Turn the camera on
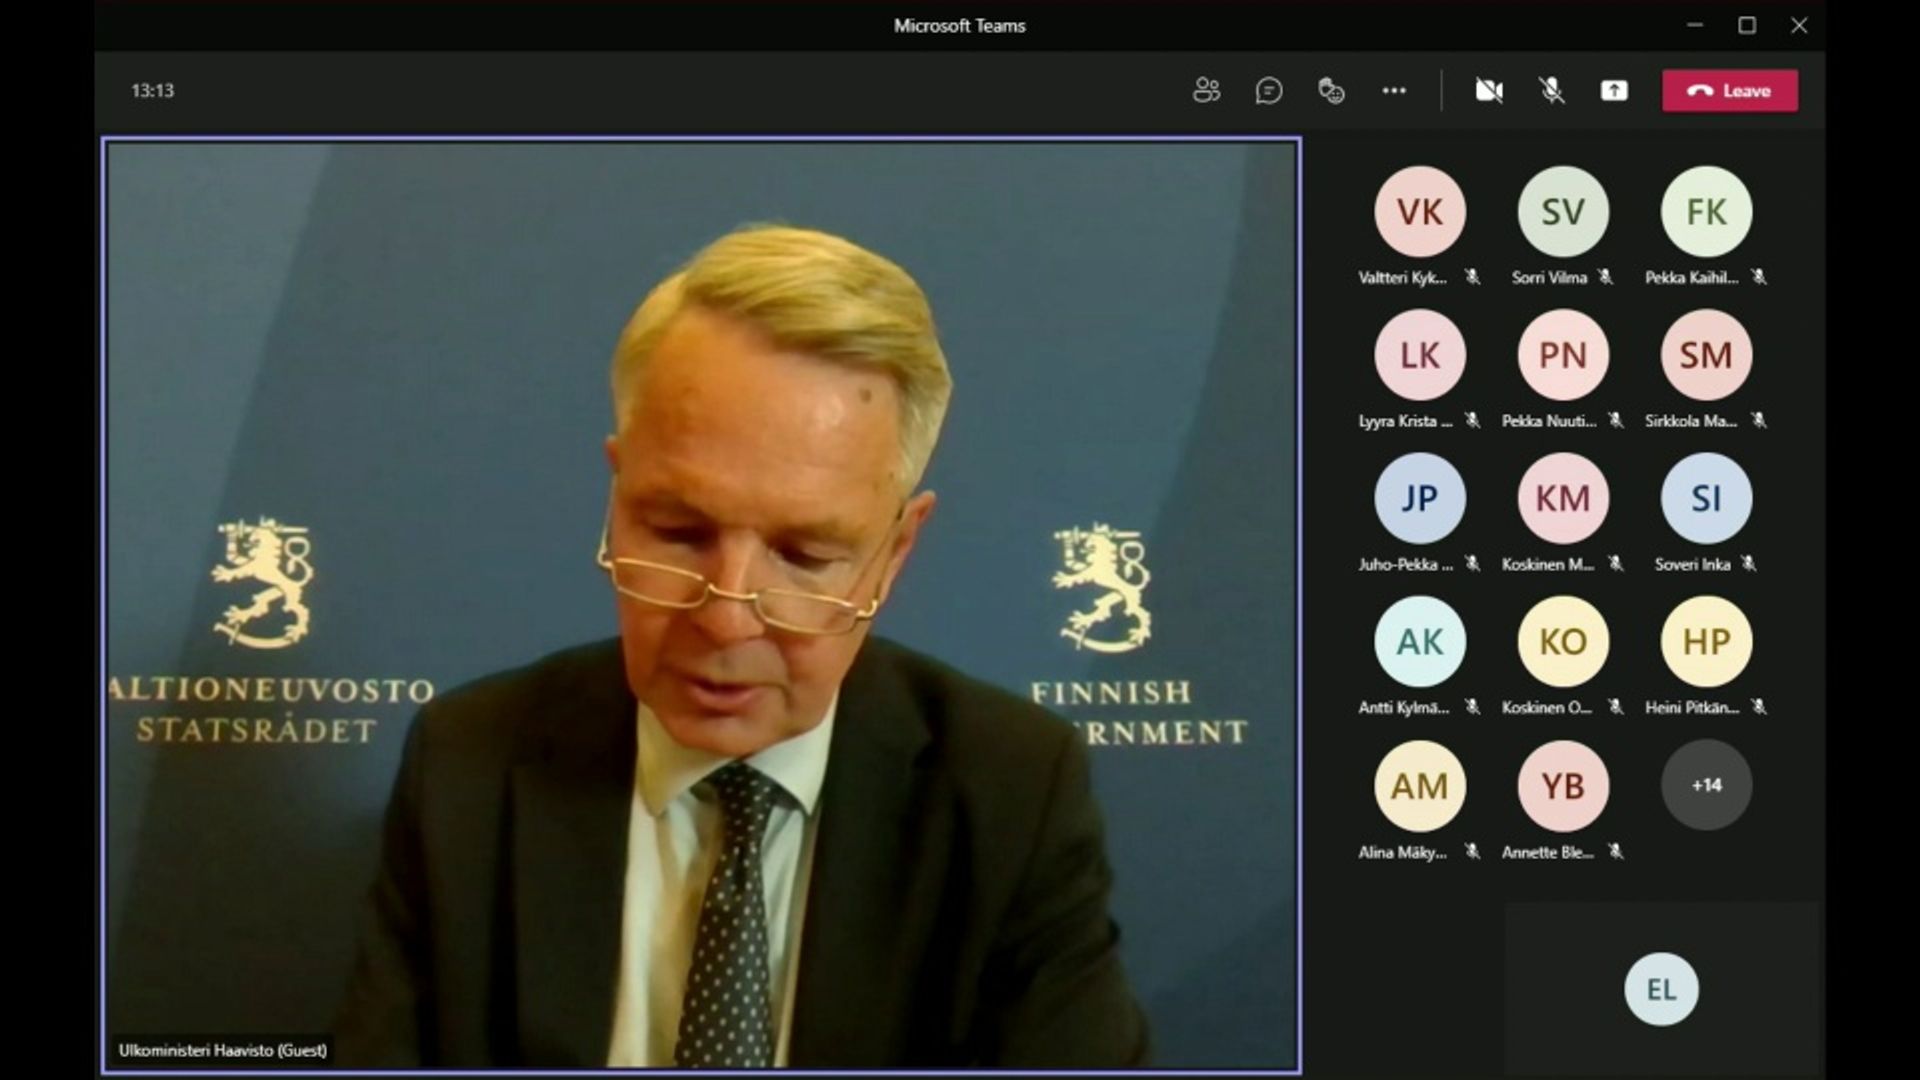 tap(1489, 90)
